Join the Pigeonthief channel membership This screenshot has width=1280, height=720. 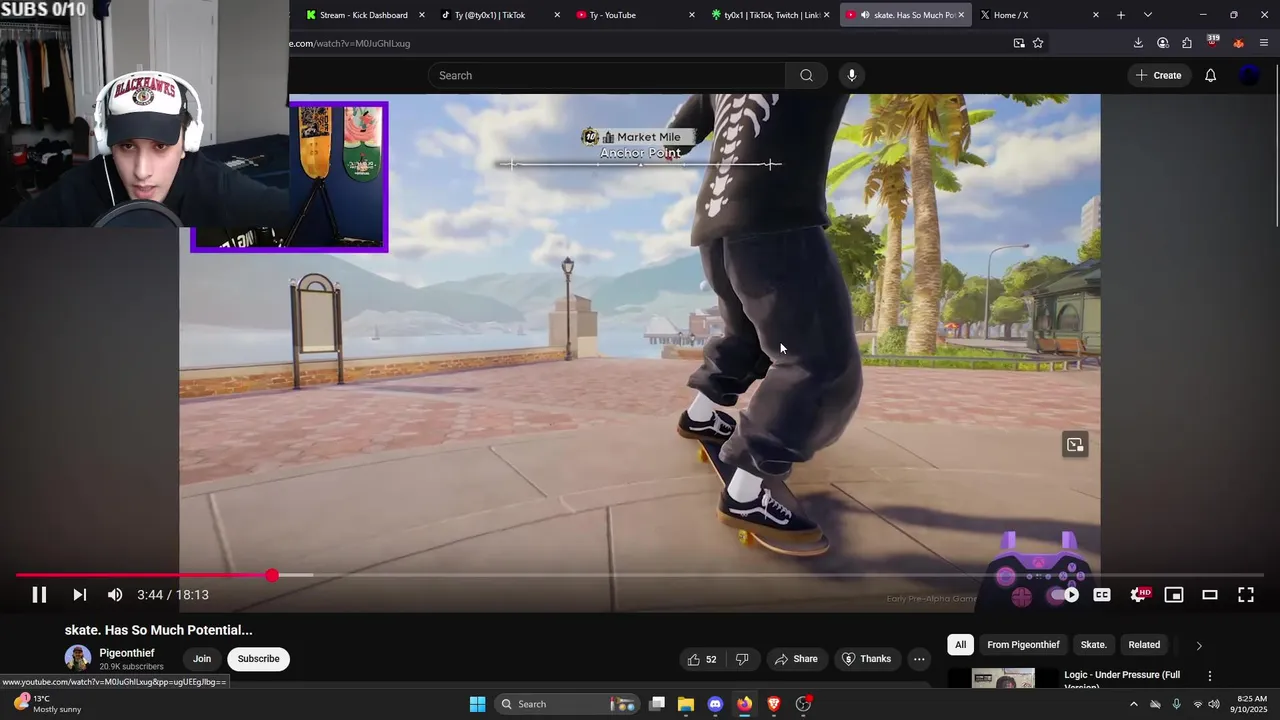(x=202, y=659)
